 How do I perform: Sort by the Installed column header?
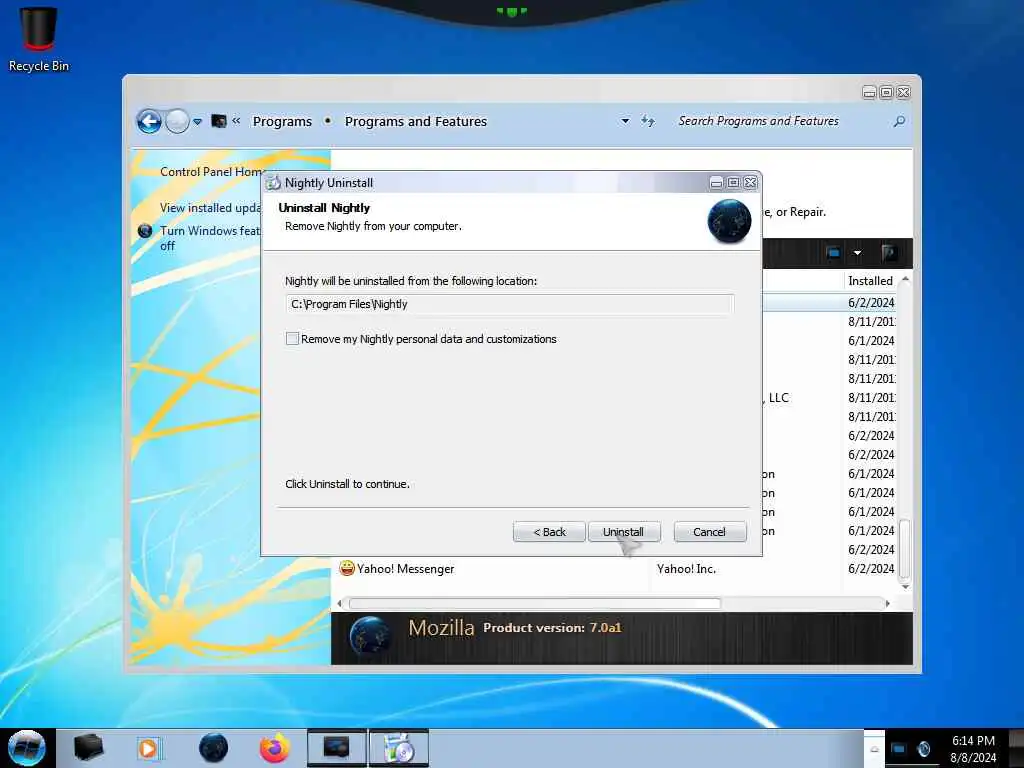871,281
